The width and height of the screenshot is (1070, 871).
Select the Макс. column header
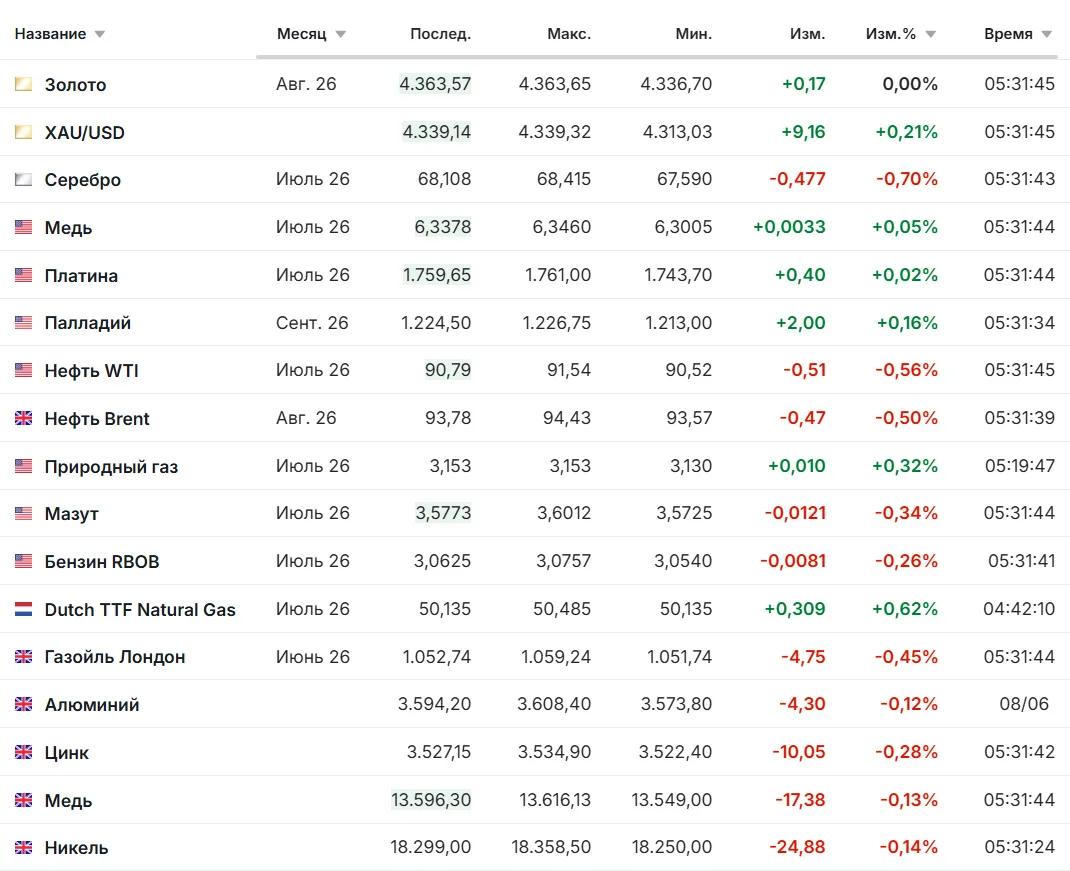pyautogui.click(x=569, y=34)
